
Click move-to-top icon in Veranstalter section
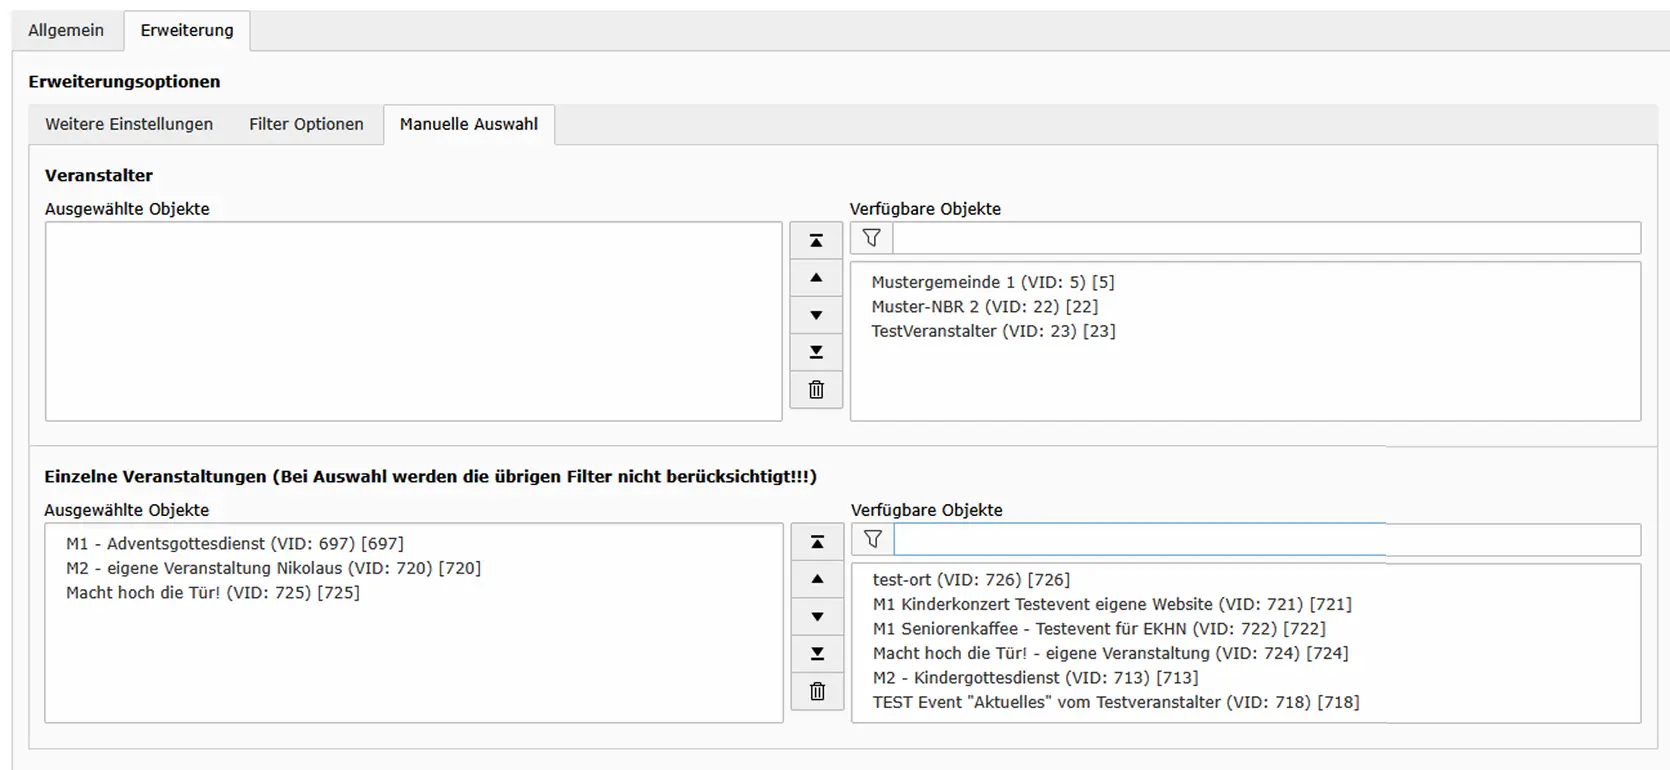816,241
